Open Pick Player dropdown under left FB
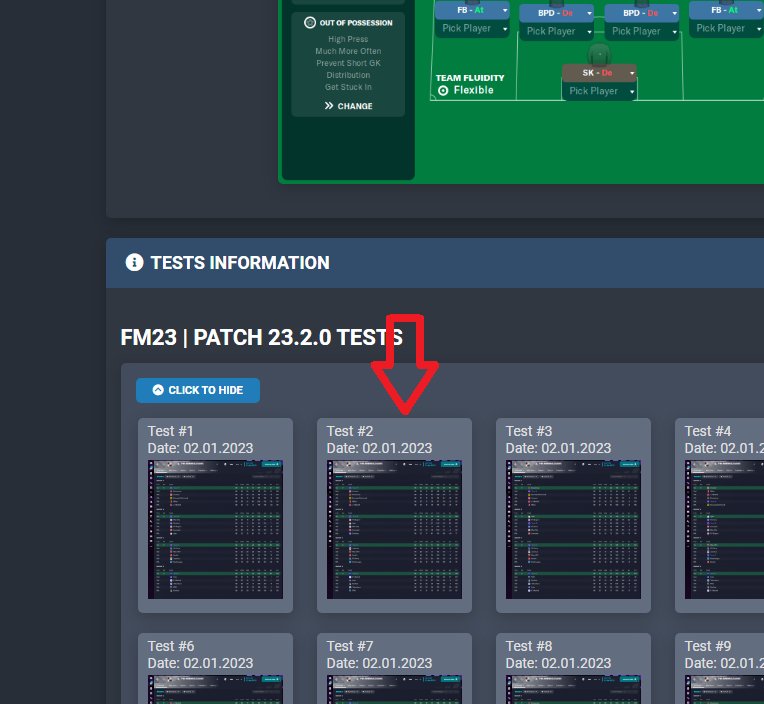This screenshot has height=704, width=764. point(472,28)
